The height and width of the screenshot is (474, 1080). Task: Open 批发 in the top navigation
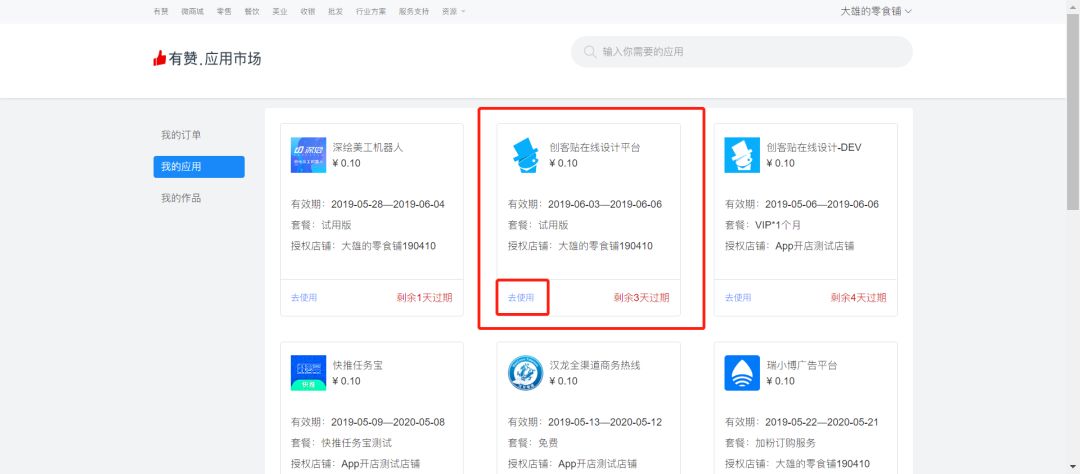335,11
